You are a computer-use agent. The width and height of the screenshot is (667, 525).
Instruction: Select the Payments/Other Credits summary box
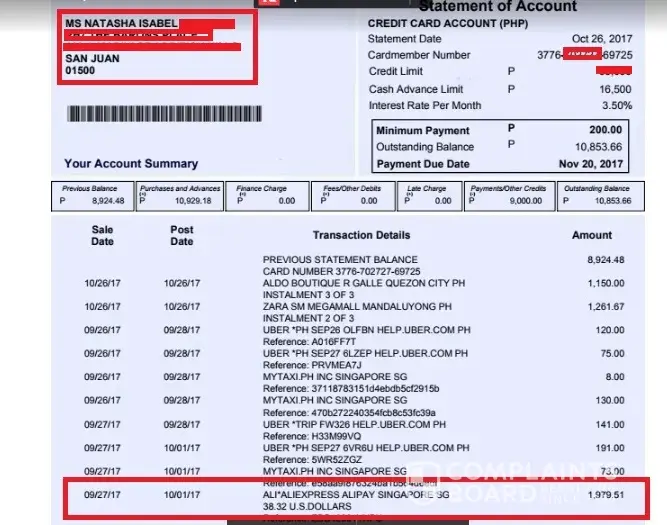(x=509, y=196)
